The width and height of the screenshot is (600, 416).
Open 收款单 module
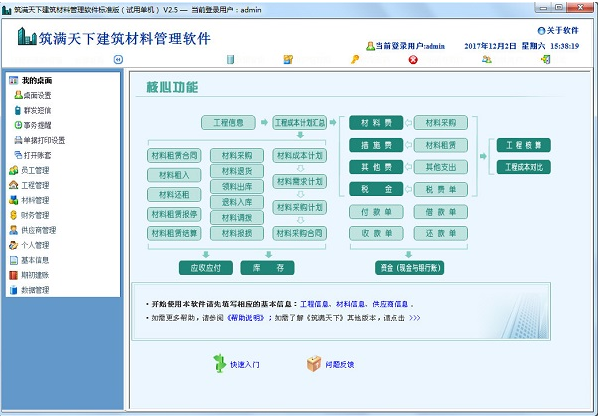(376, 233)
